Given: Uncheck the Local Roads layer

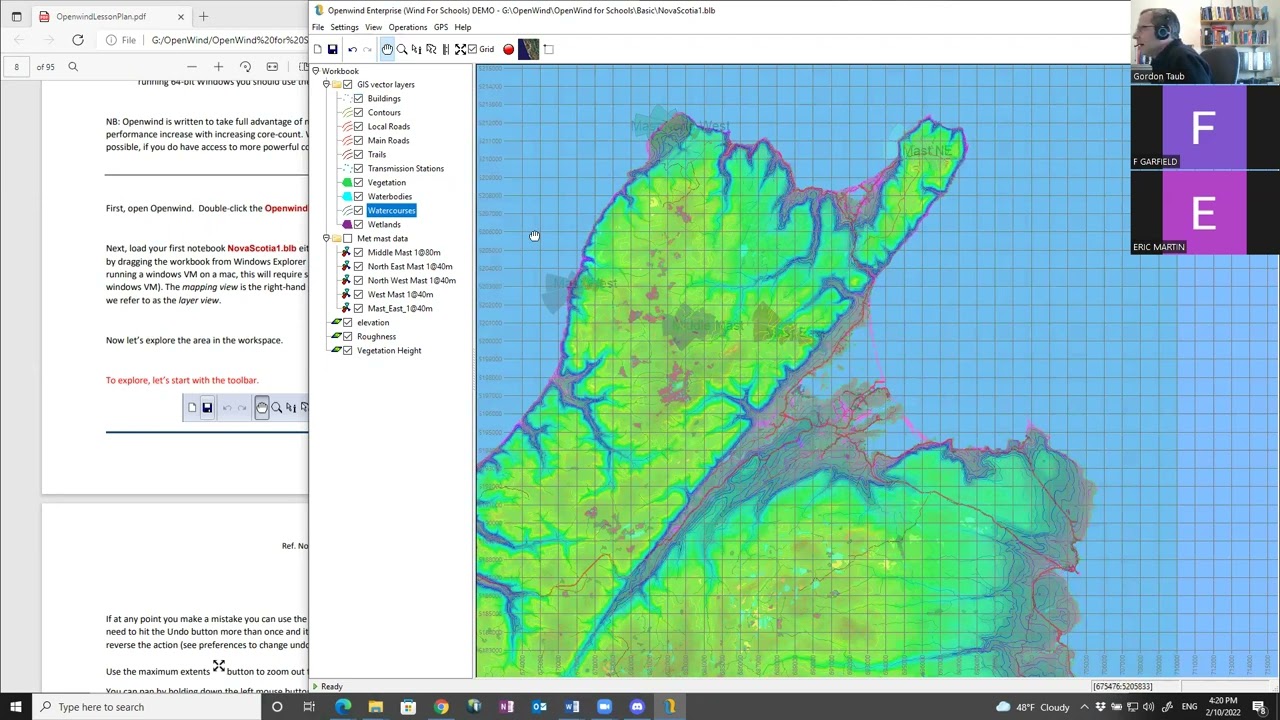Looking at the screenshot, I should (x=358, y=126).
